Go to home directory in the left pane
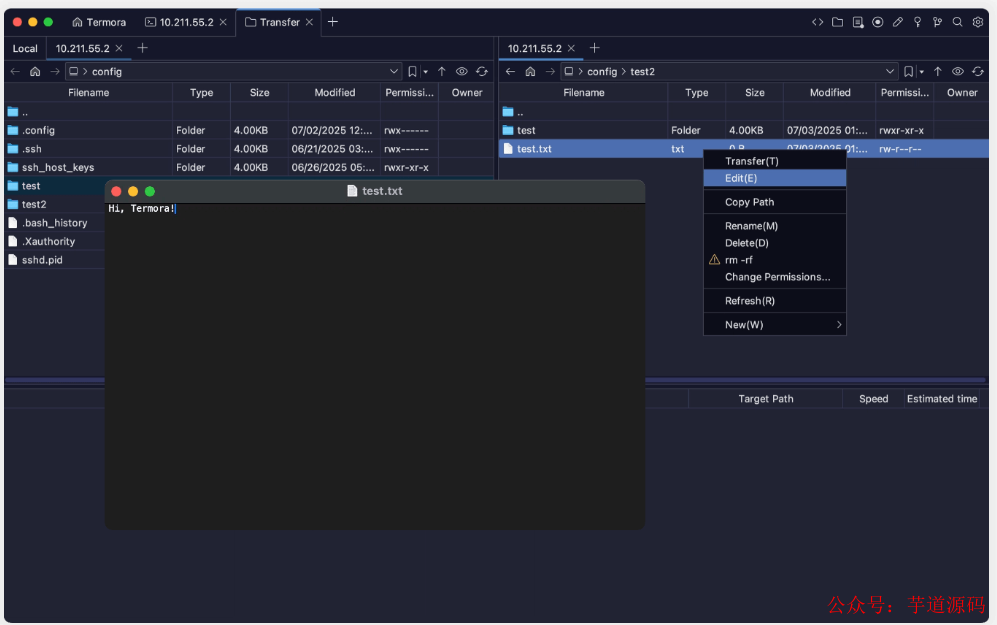The width and height of the screenshot is (997, 625). pyautogui.click(x=35, y=72)
